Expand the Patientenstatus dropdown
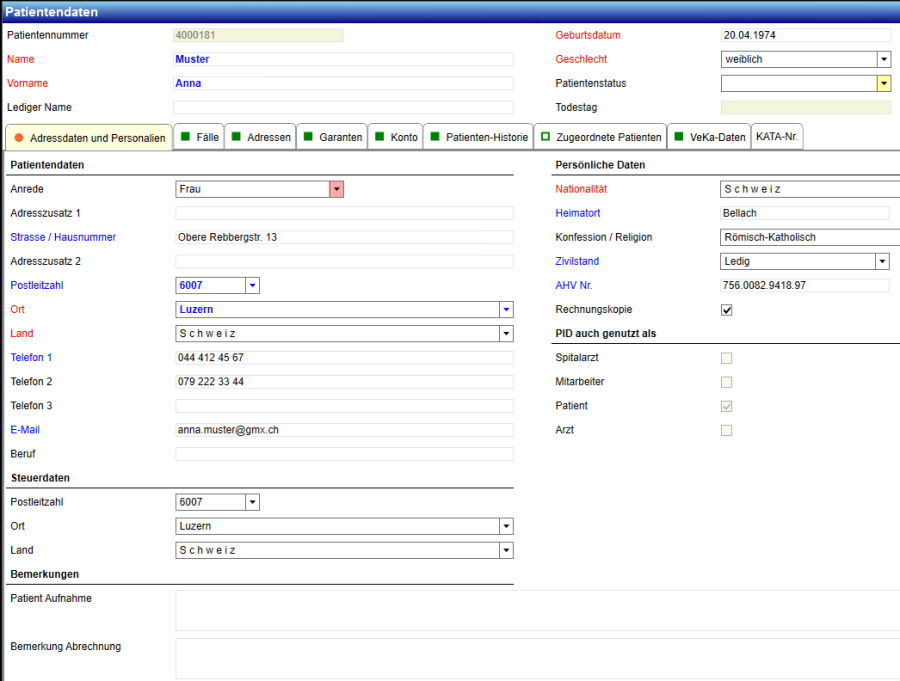The height and width of the screenshot is (681, 900). (x=884, y=84)
